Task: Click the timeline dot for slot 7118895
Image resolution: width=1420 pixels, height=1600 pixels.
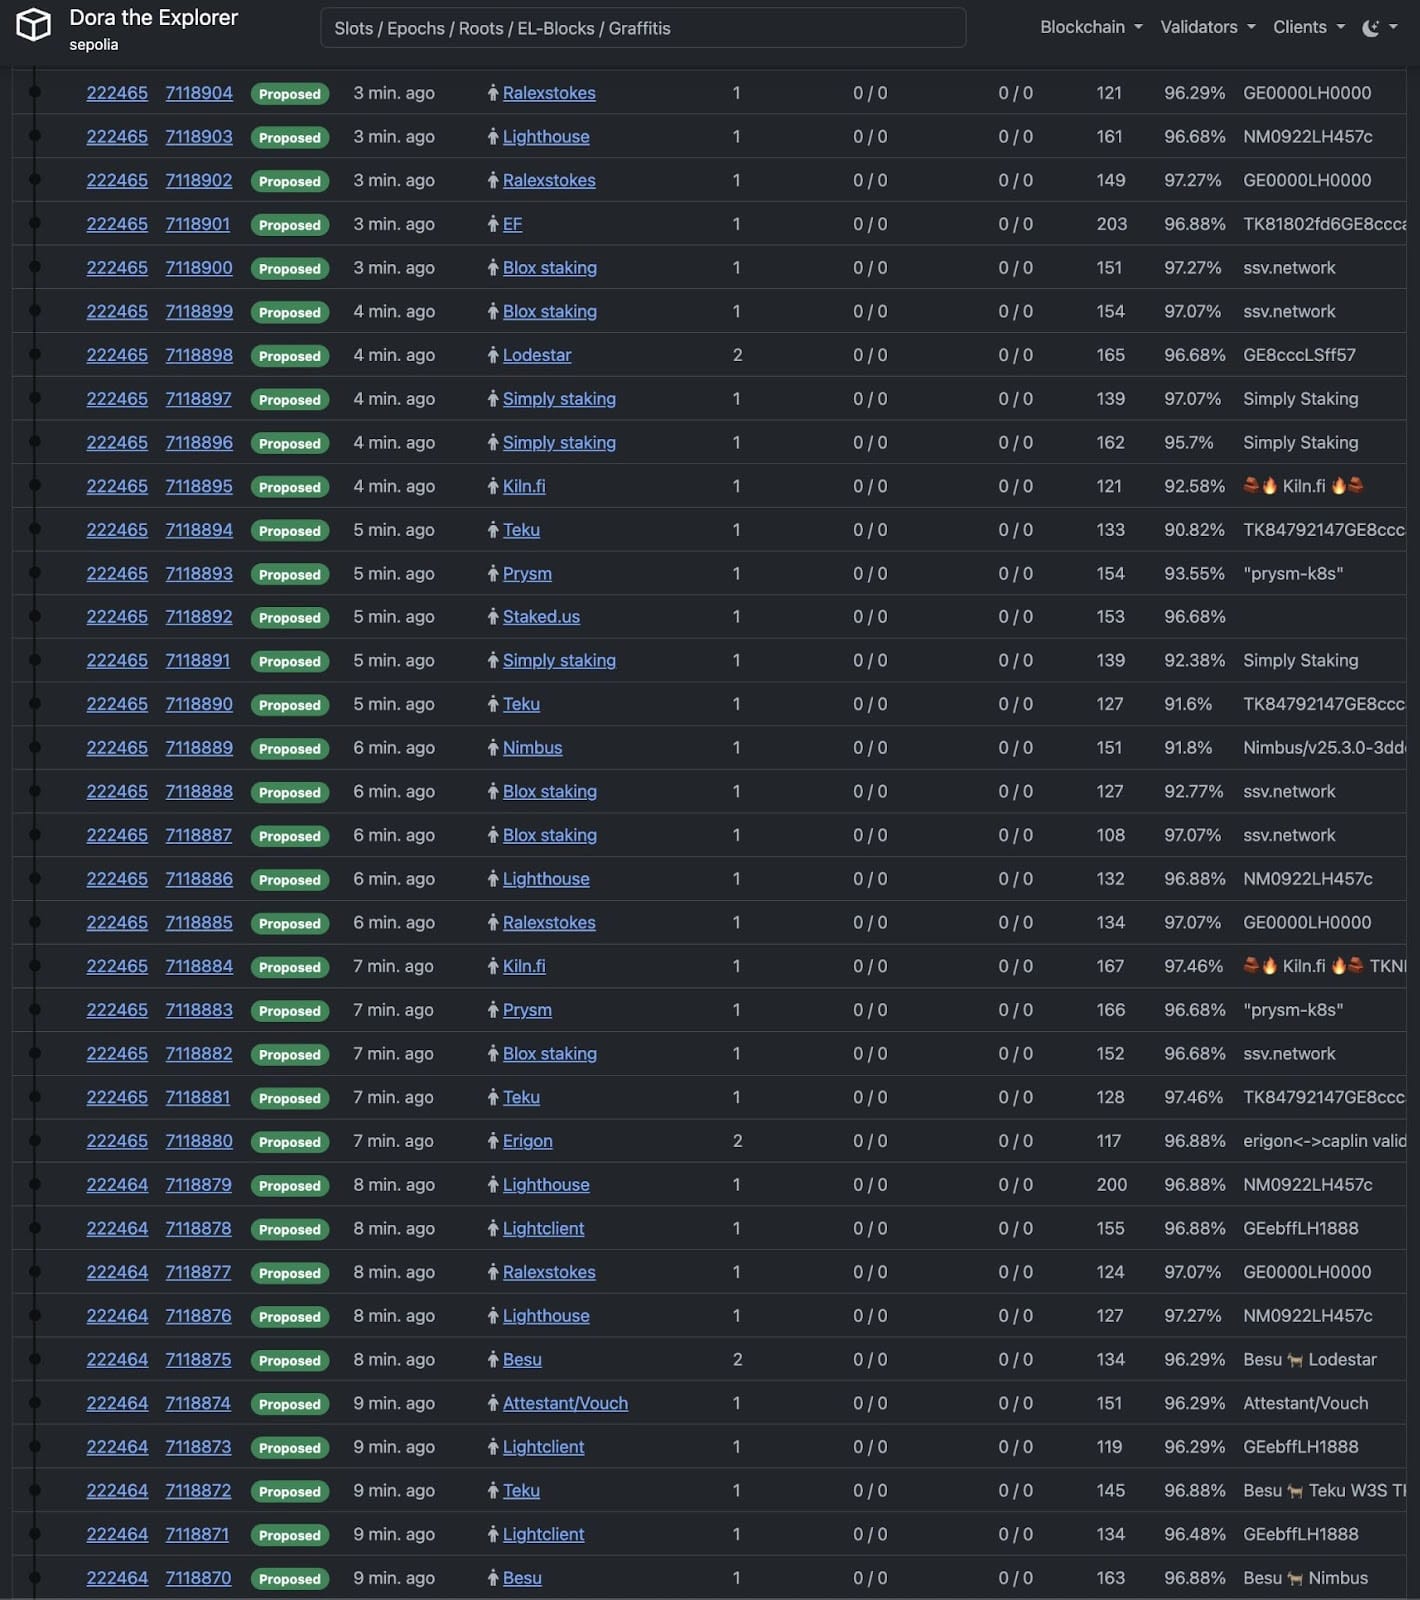Action: (x=35, y=486)
